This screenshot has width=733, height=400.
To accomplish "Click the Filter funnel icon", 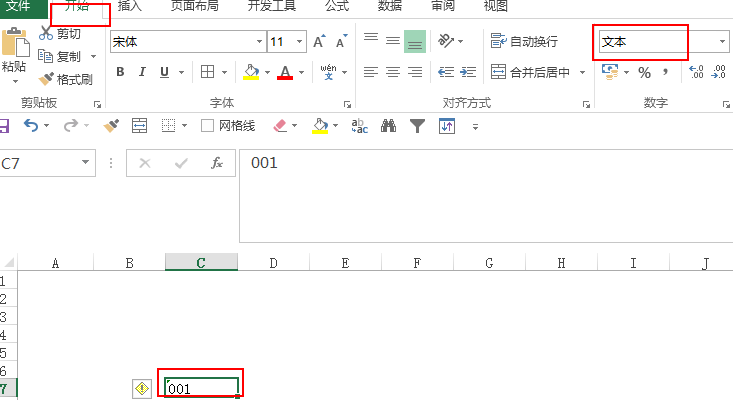I will point(417,126).
